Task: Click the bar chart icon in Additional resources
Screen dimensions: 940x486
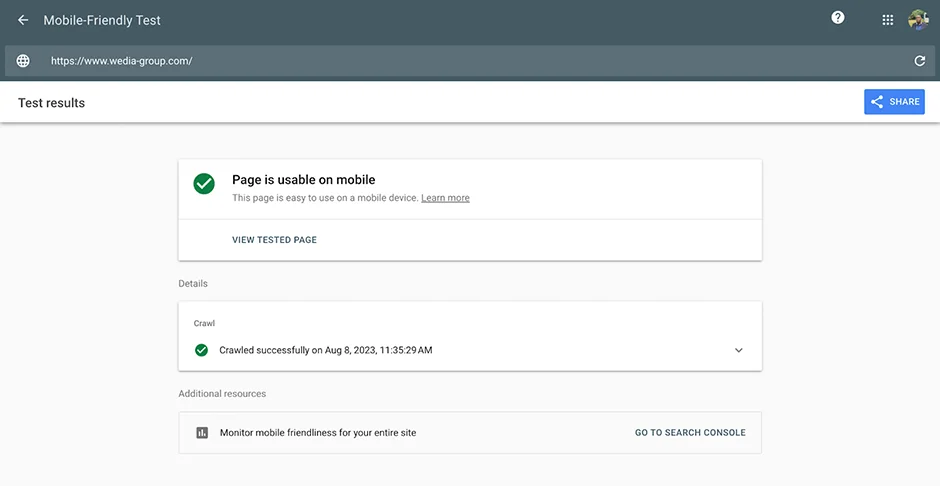Action: tap(202, 433)
